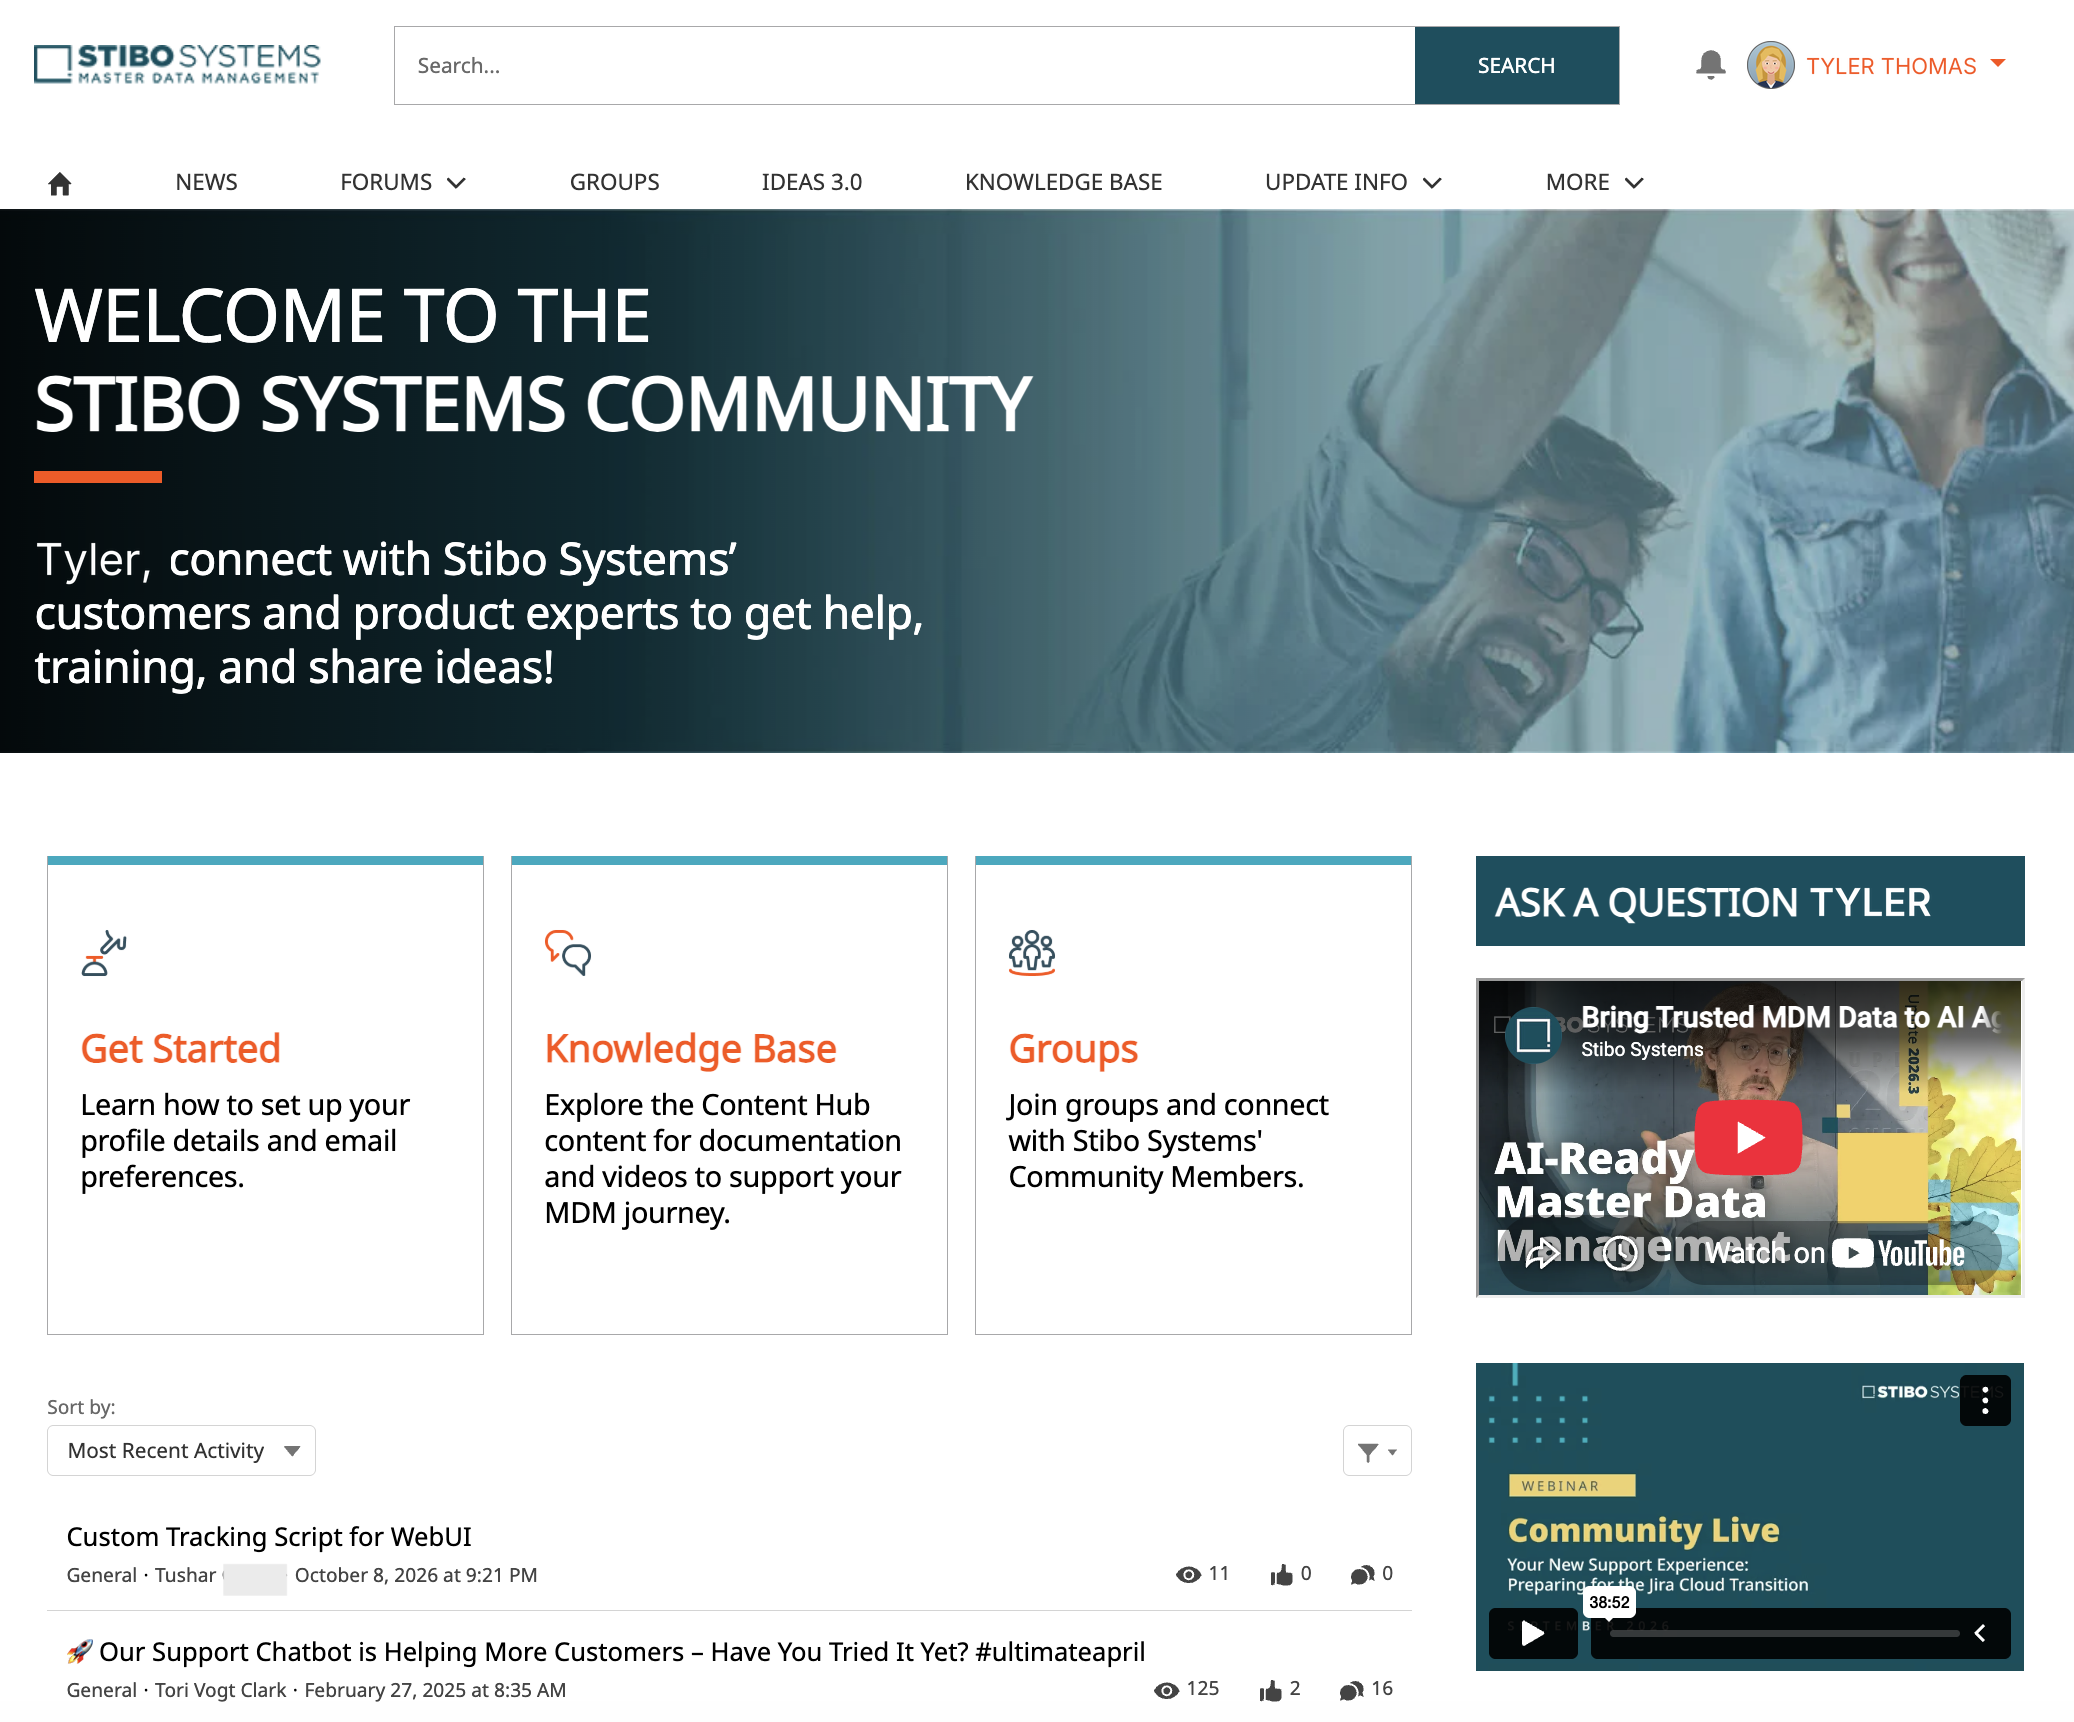
Task: Play the Community Live webinar video
Action: [x=1533, y=1633]
